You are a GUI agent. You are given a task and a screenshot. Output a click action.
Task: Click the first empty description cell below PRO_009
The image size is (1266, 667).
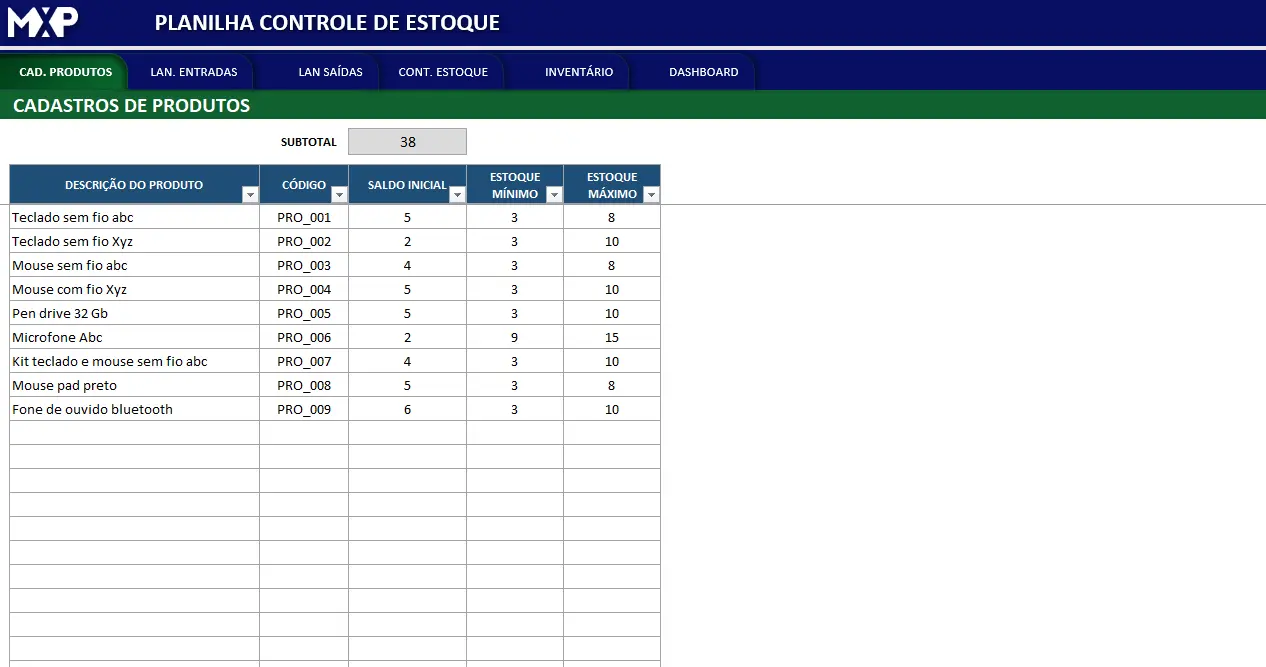point(134,433)
